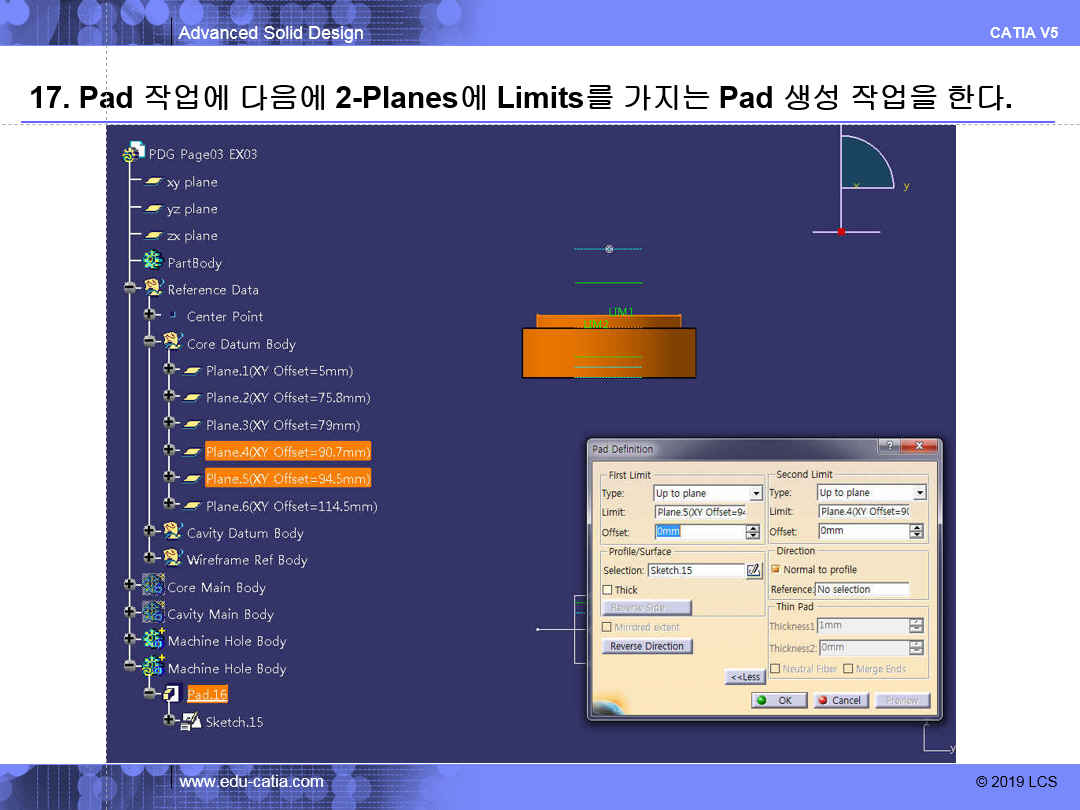The height and width of the screenshot is (810, 1080).
Task: Click the Sketch.15 icon in tree
Action: [191, 721]
